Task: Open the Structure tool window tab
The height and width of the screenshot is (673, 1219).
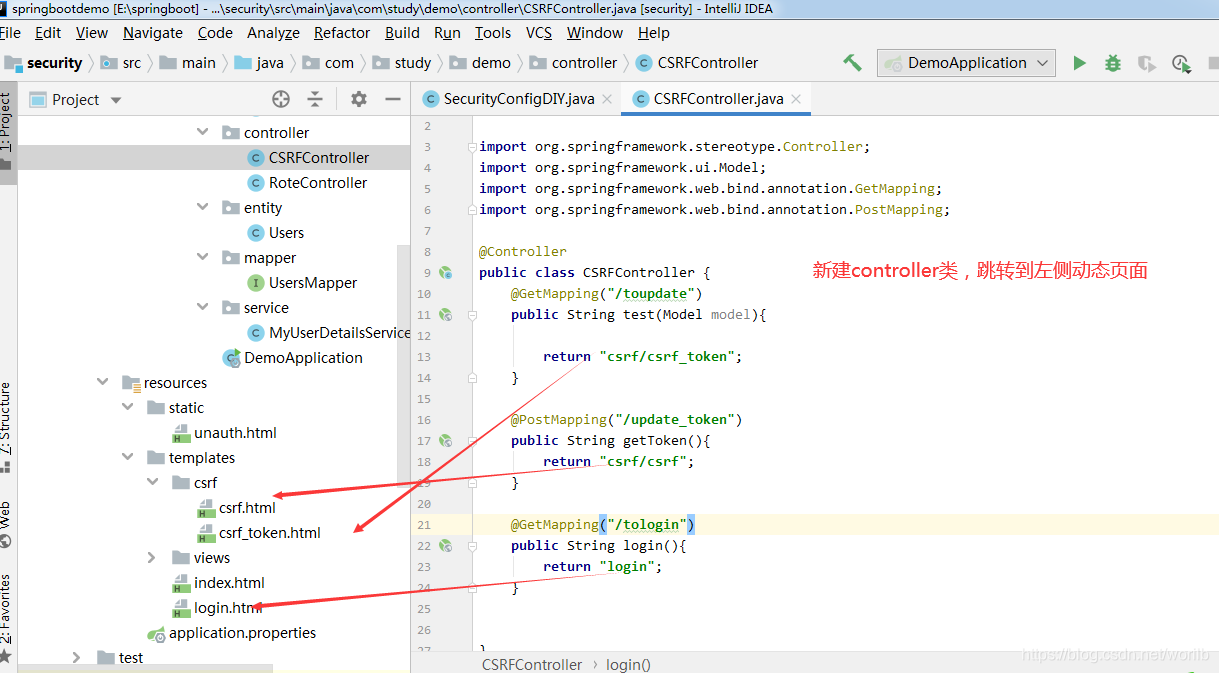Action: [7, 425]
